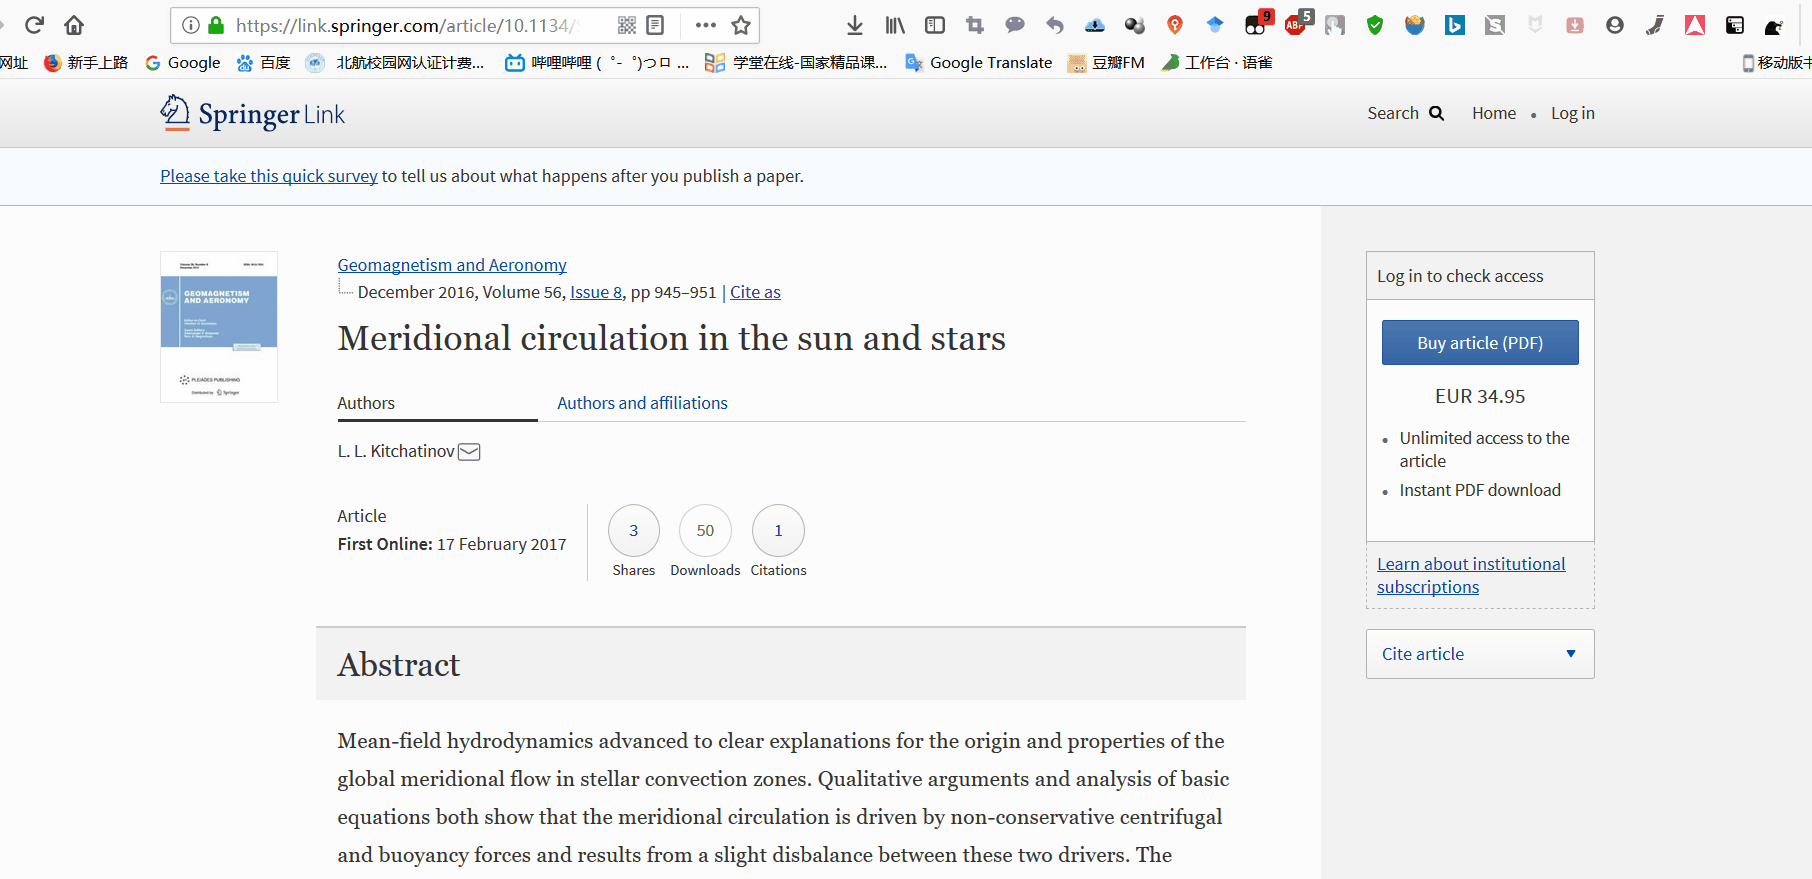This screenshot has height=879, width=1812.
Task: Click the article title 'Meridional circulation in the sun and stars'
Action: (672, 338)
